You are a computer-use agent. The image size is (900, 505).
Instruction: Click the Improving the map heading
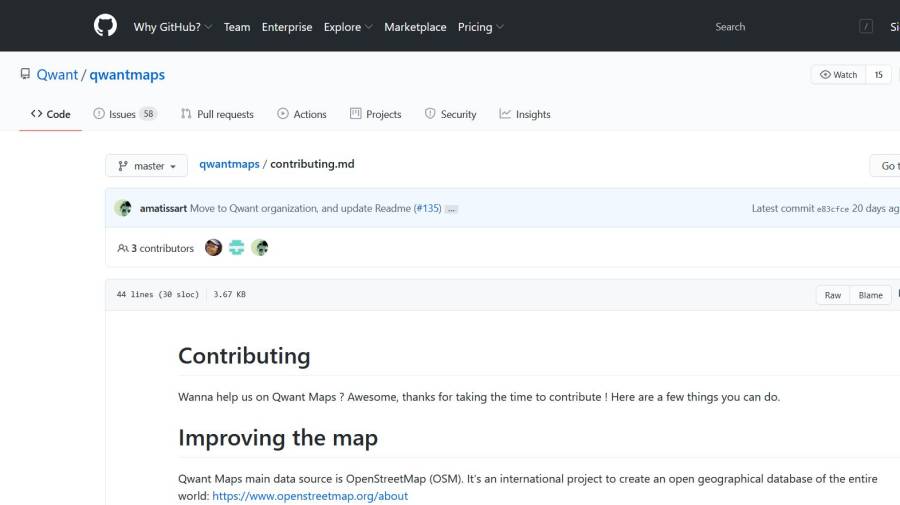[278, 438]
